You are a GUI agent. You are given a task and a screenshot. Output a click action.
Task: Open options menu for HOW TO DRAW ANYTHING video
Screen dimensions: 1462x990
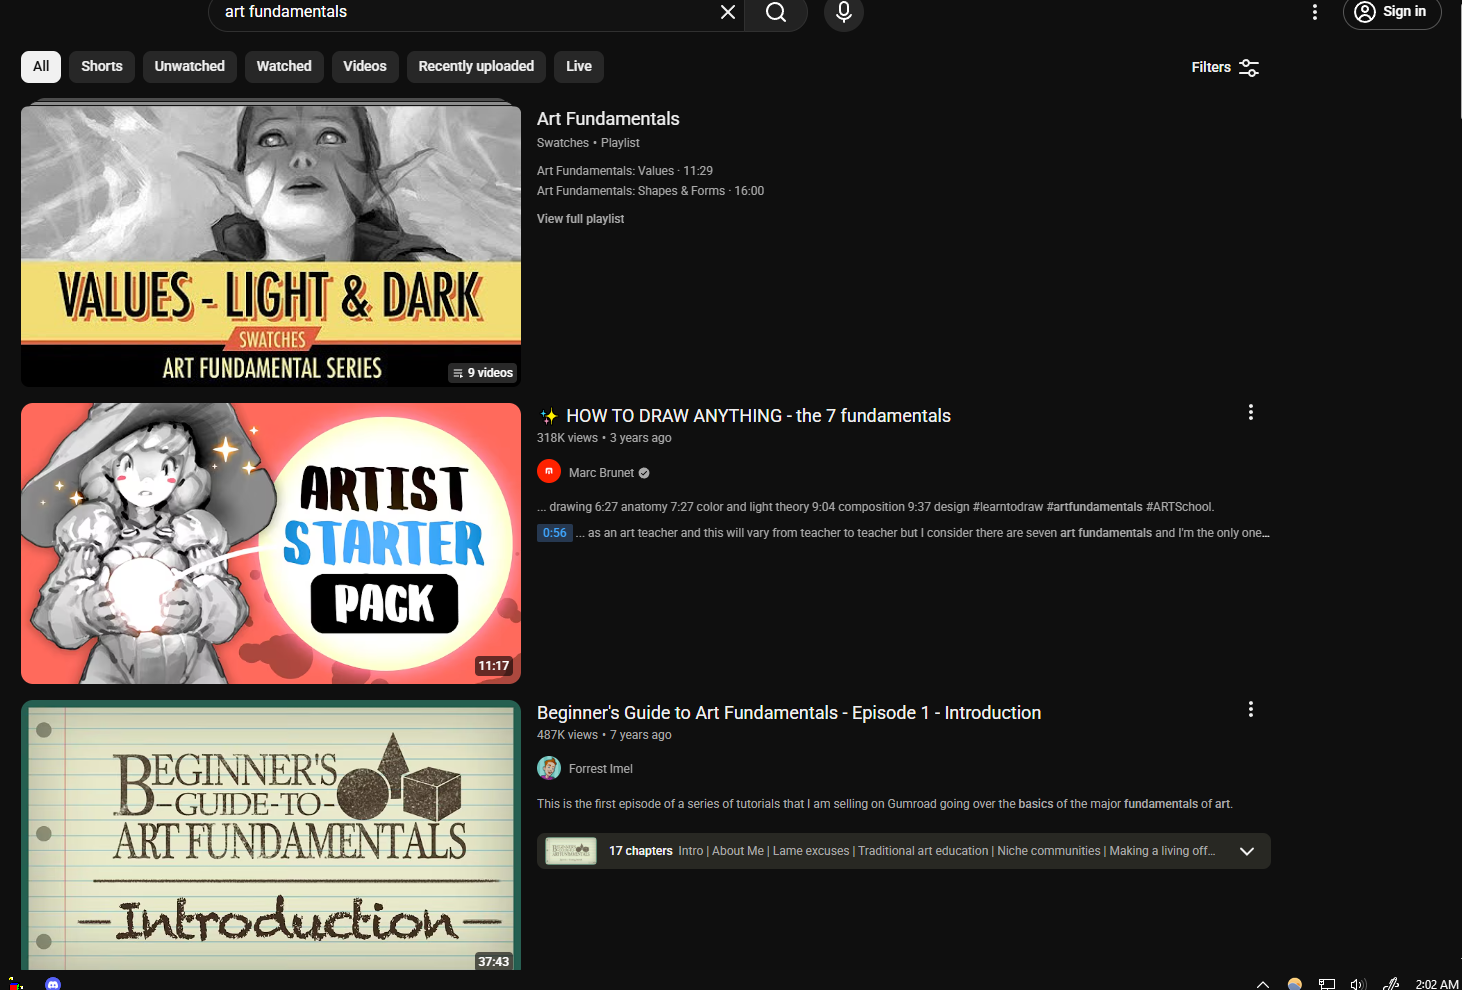coord(1250,412)
